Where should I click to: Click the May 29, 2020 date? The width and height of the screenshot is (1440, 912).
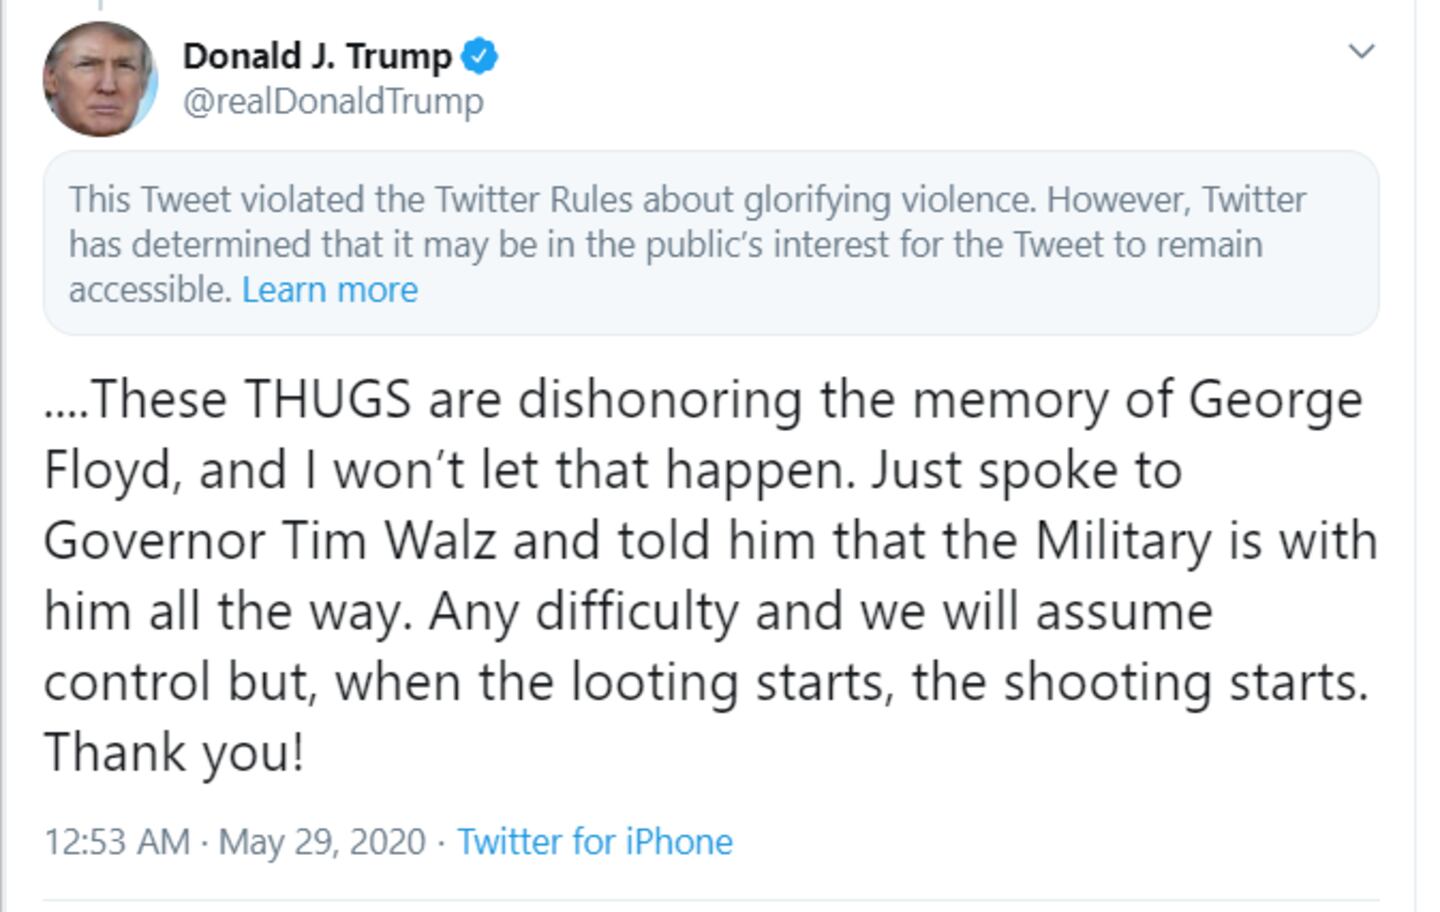(322, 842)
